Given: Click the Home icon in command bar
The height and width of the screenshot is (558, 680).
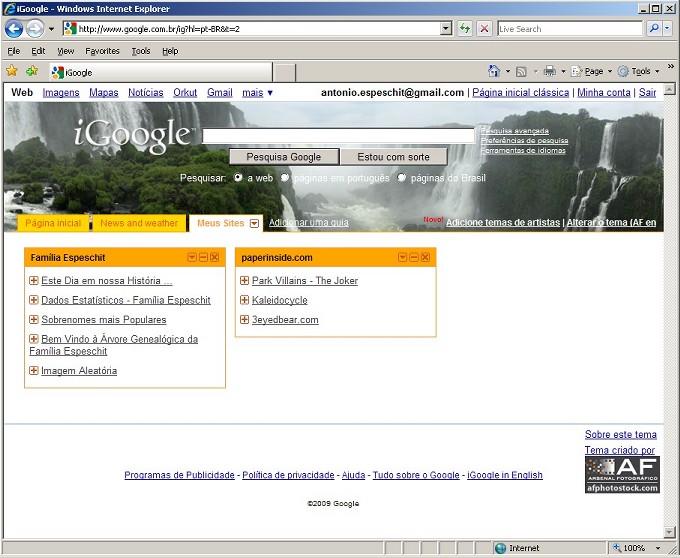Looking at the screenshot, I should click(494, 72).
